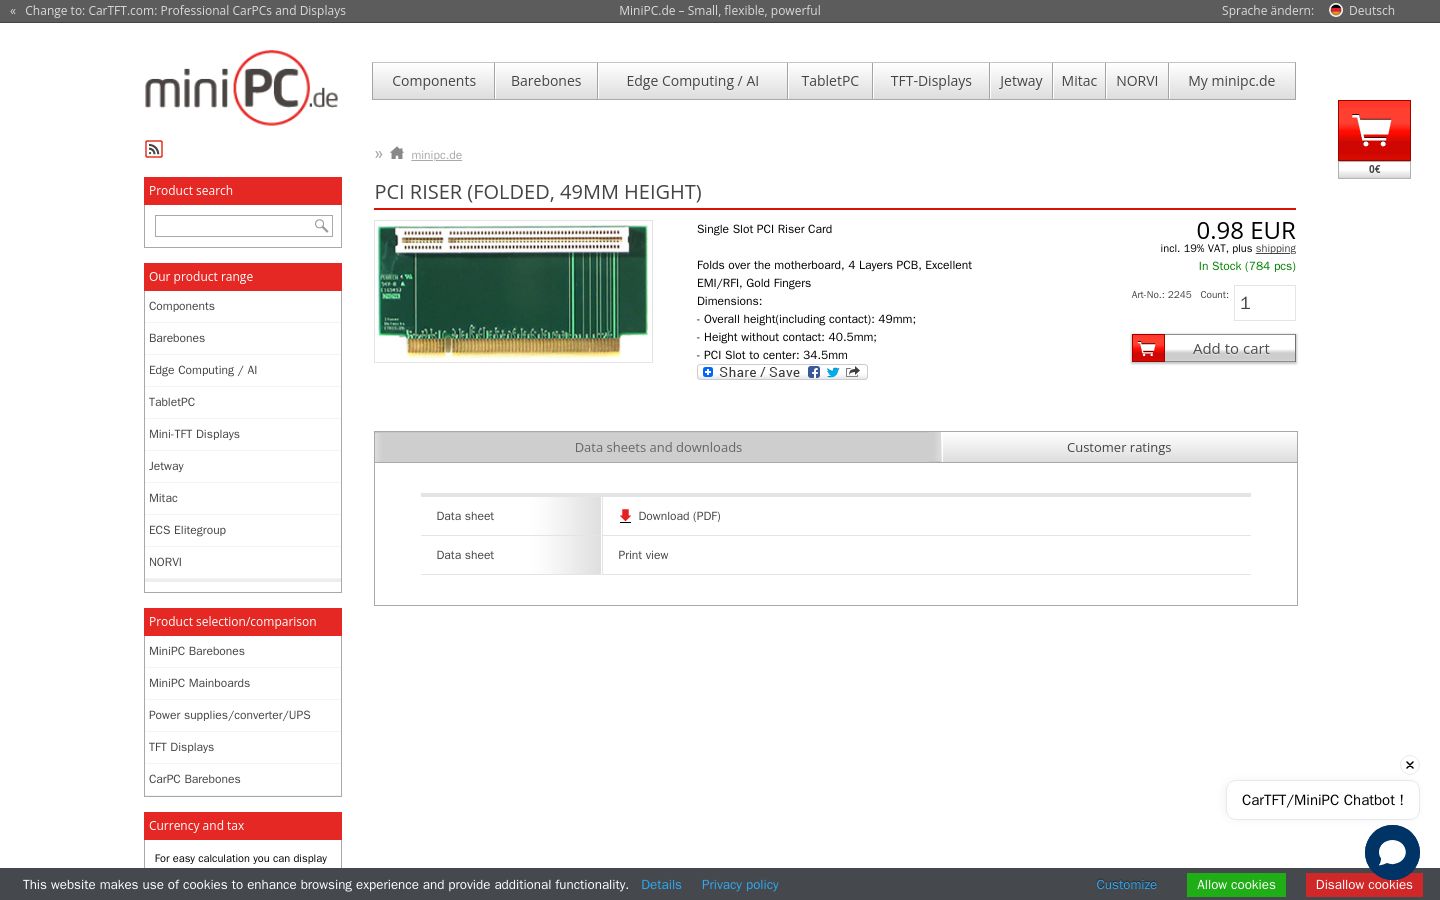
Task: Open the Jetway menu
Action: coord(1021,81)
